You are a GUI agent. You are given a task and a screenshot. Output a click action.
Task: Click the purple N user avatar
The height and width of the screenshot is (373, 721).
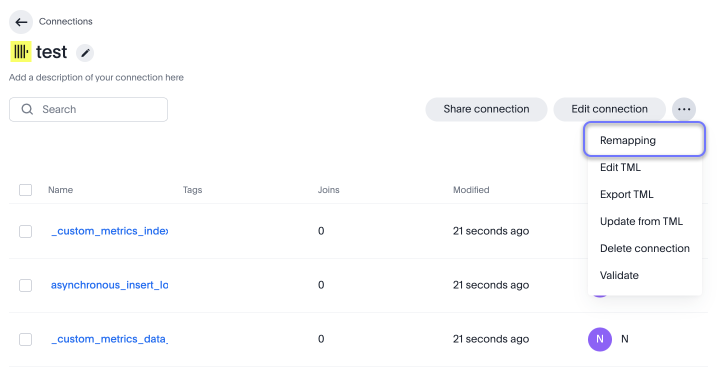click(x=600, y=339)
